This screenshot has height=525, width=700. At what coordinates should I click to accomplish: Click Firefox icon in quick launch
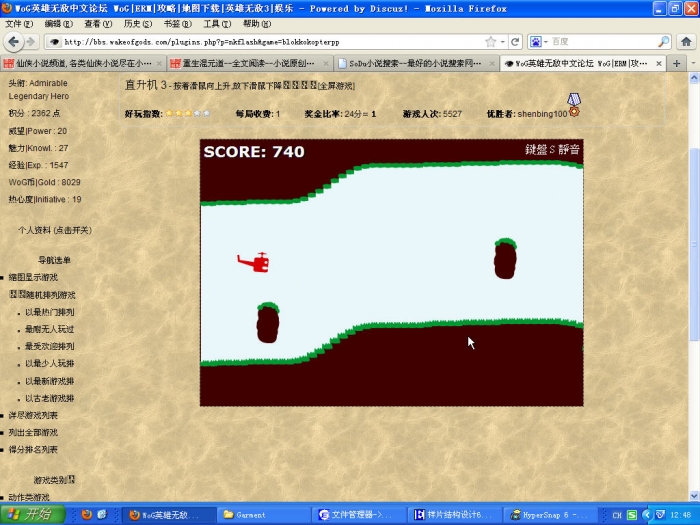[x=87, y=514]
